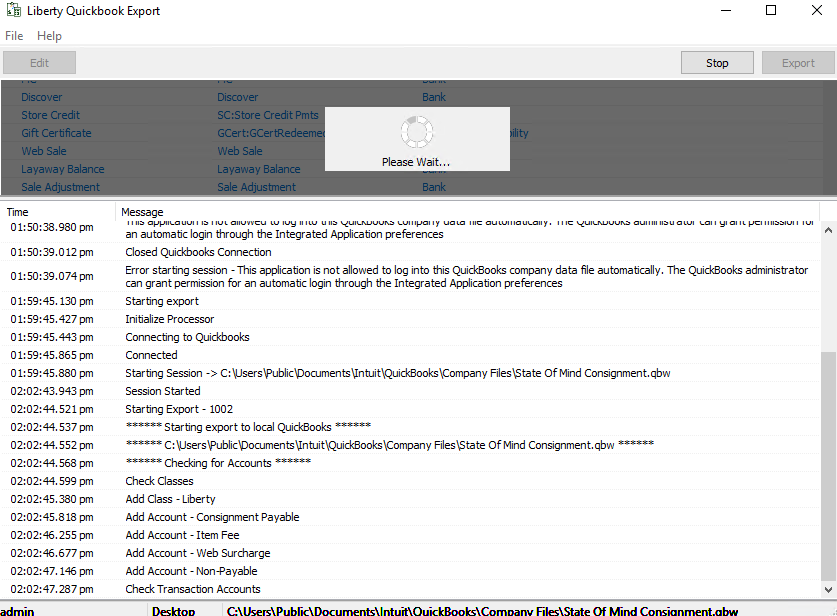837x616 pixels.
Task: Click the Liberty Quickbook Export app icon
Action: [x=14, y=10]
